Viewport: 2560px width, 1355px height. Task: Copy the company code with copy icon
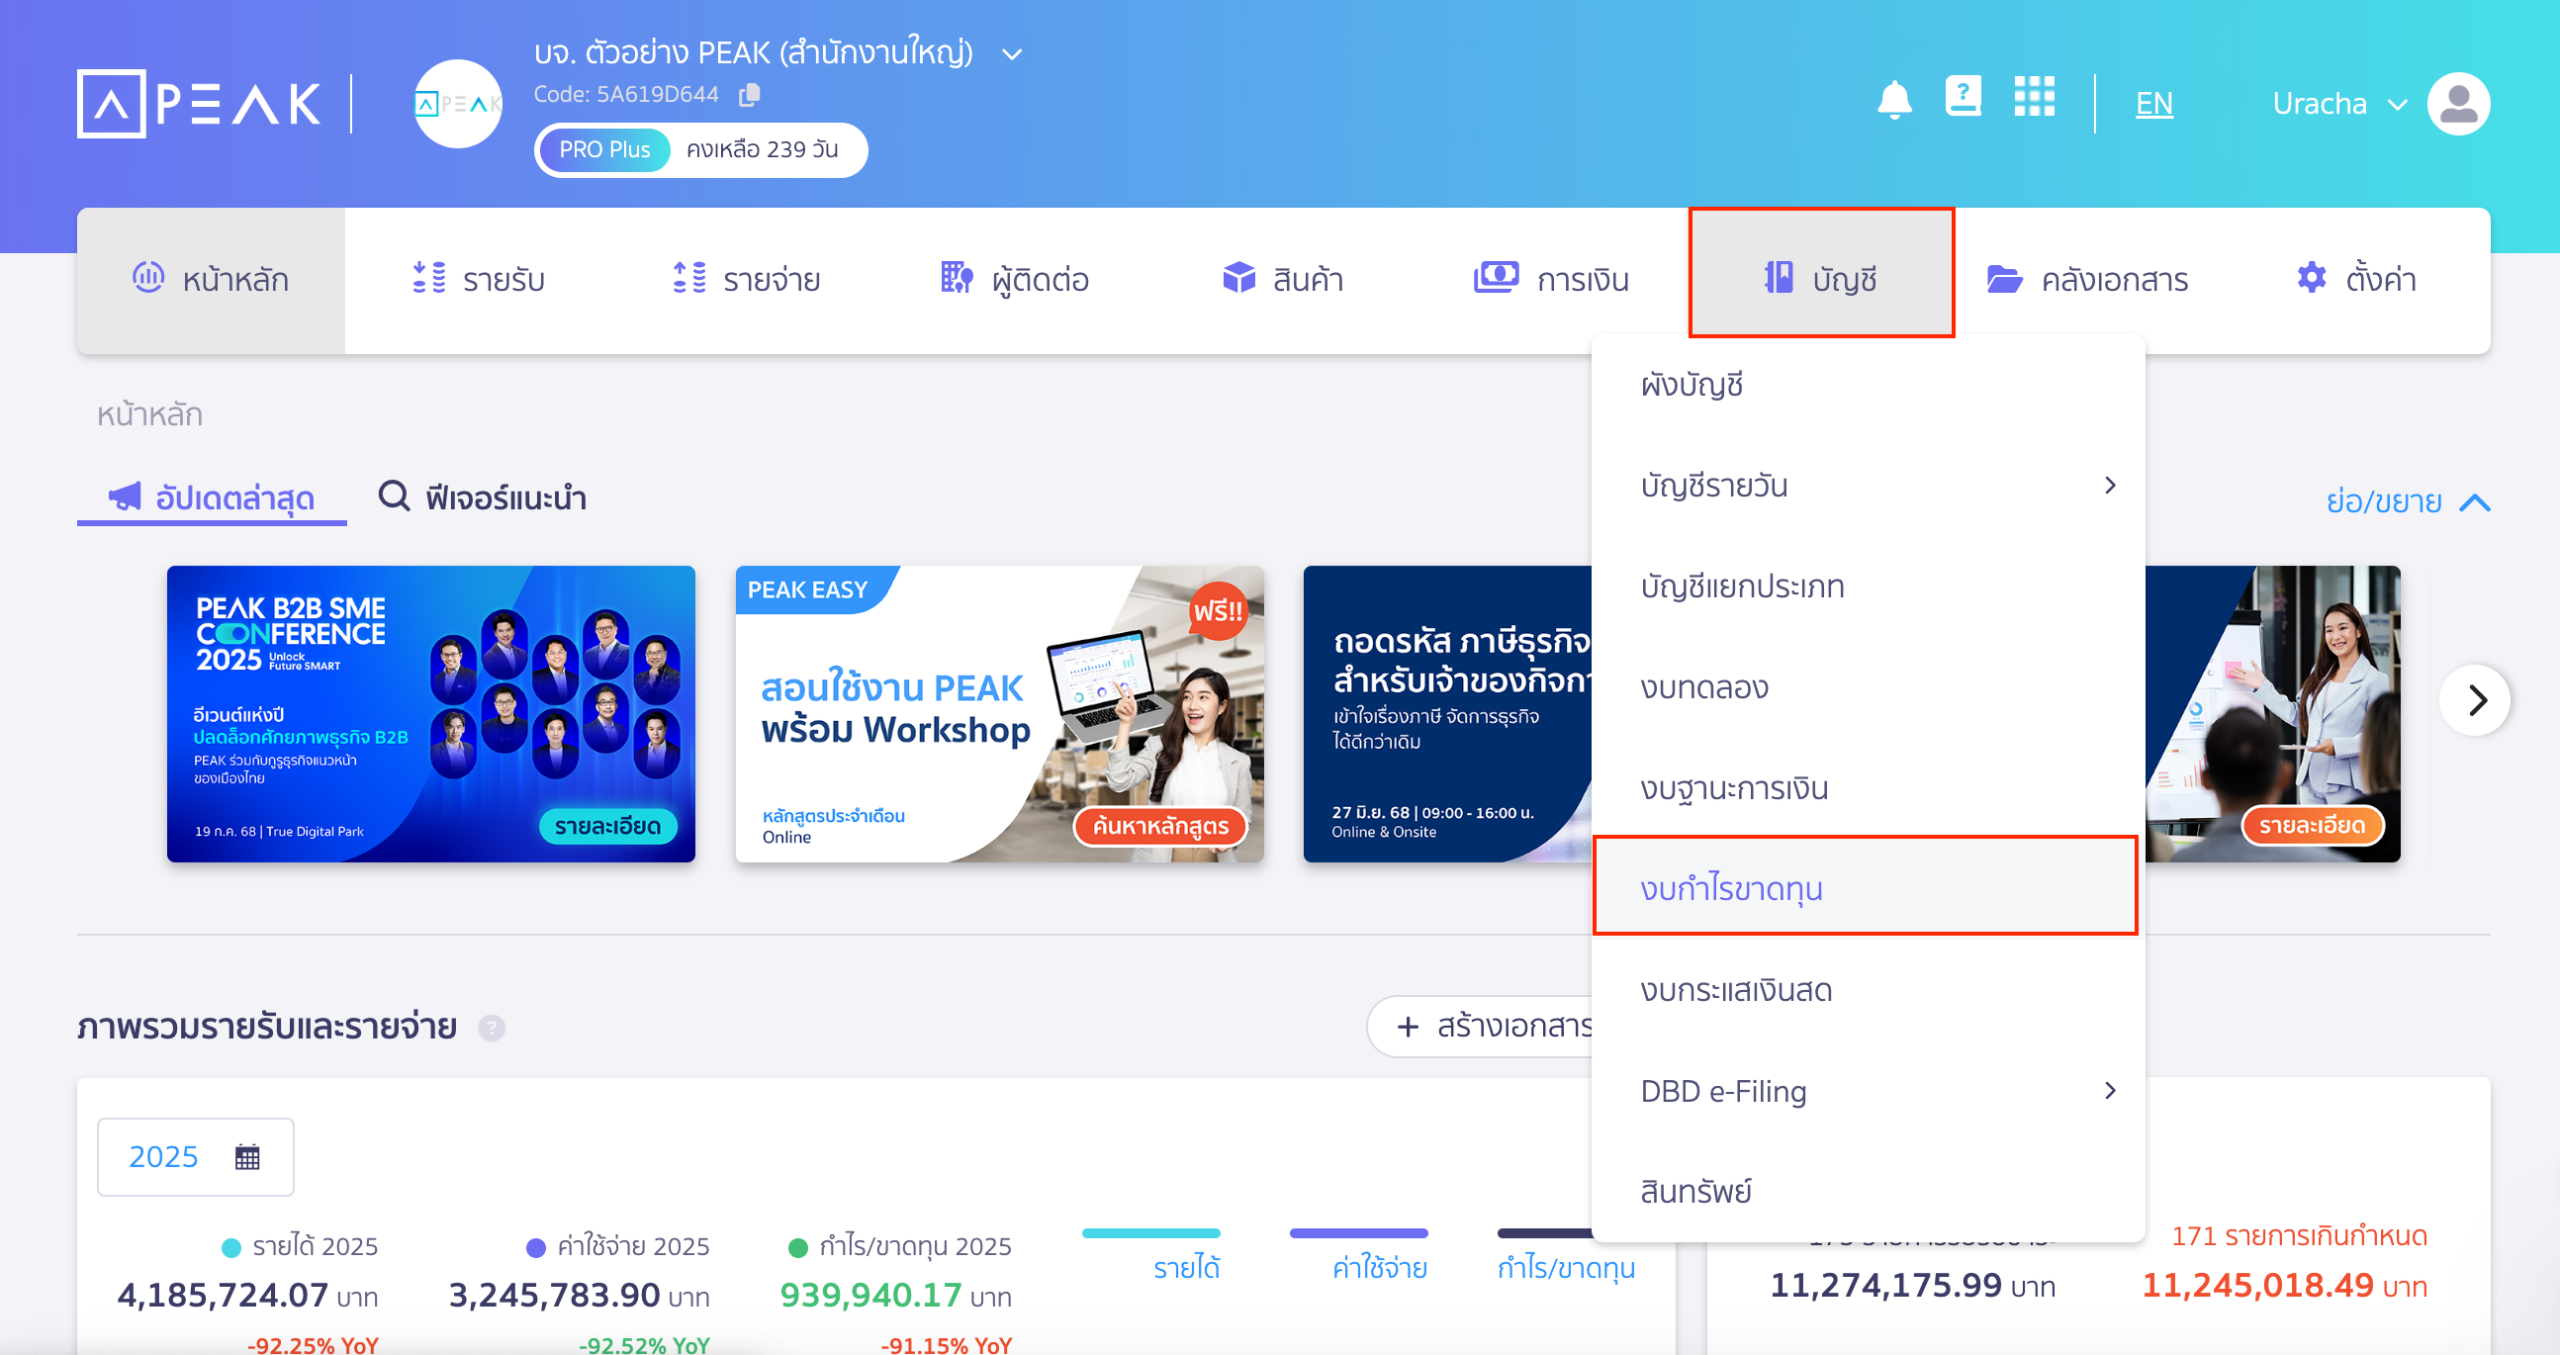pos(749,94)
